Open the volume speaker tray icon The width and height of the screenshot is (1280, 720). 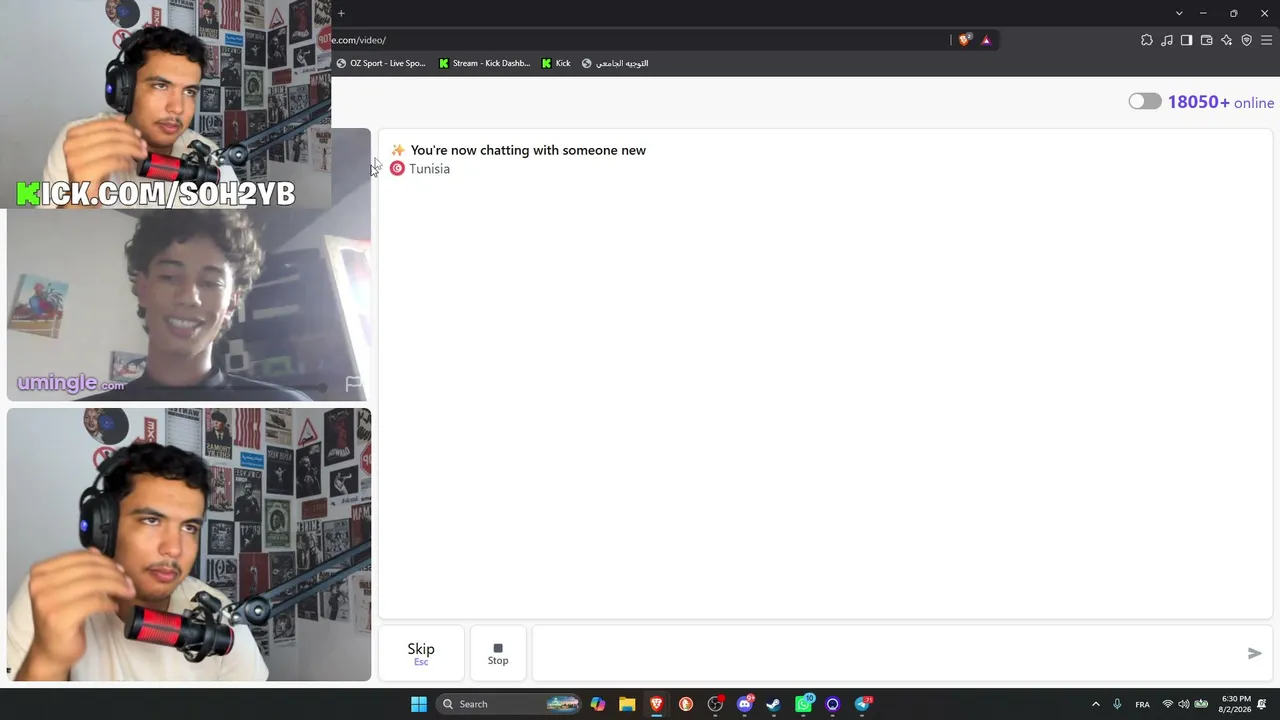1184,704
